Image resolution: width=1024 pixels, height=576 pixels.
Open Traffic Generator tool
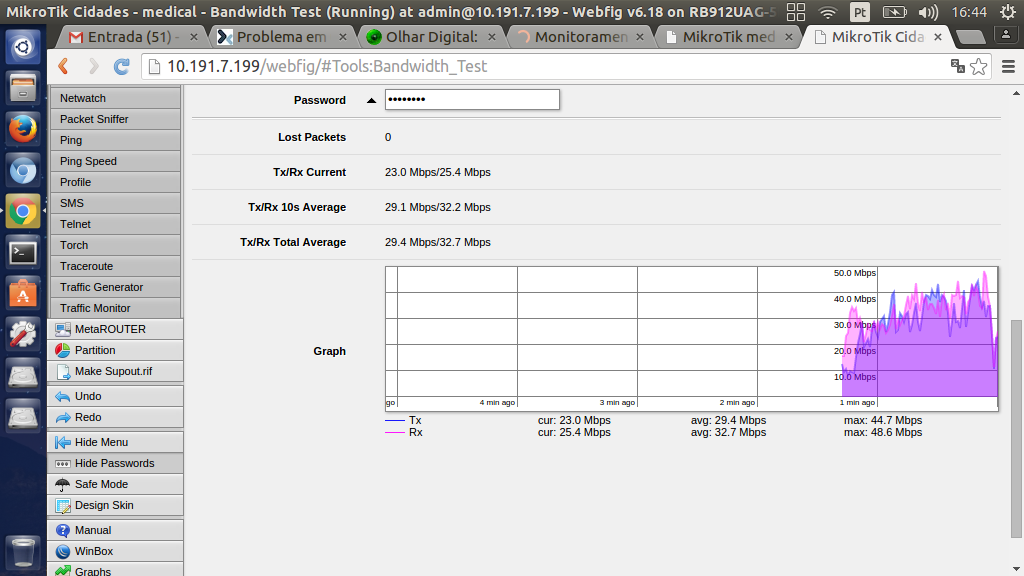tap(115, 287)
